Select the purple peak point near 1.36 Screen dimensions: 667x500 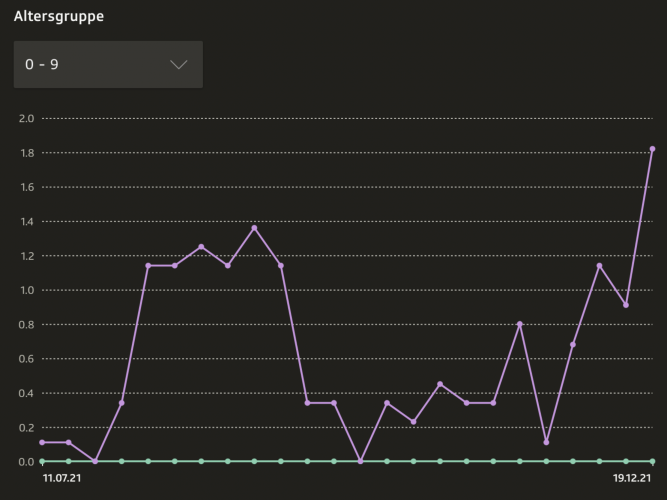[254, 228]
